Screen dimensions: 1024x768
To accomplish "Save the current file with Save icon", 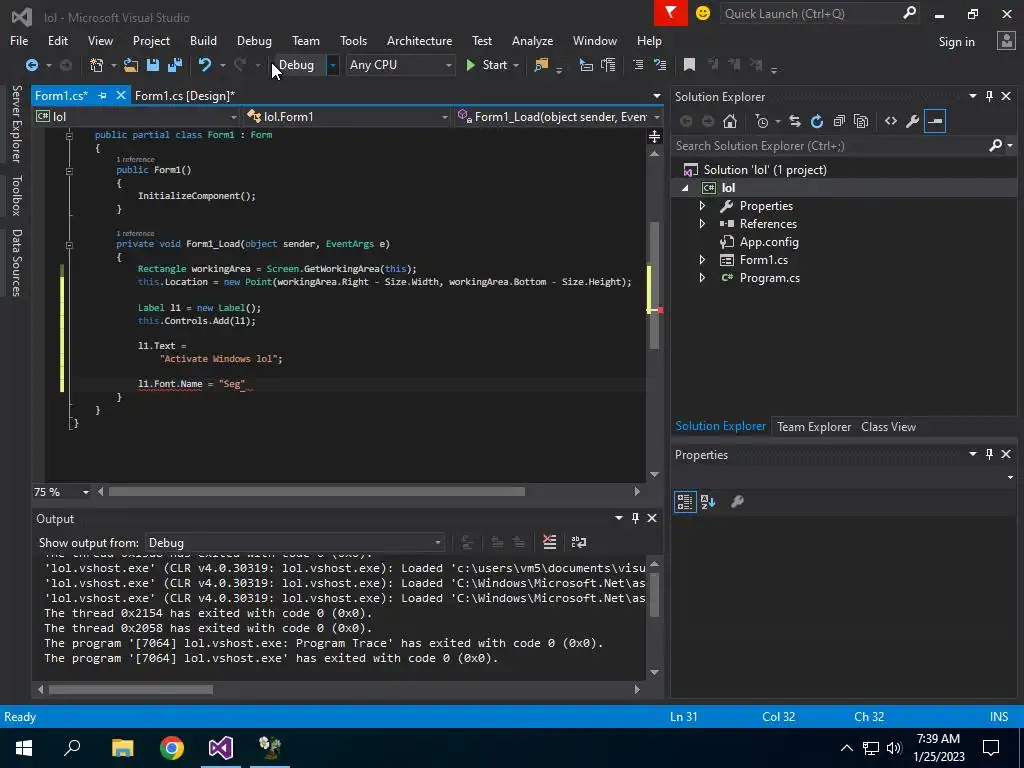I will tap(153, 65).
